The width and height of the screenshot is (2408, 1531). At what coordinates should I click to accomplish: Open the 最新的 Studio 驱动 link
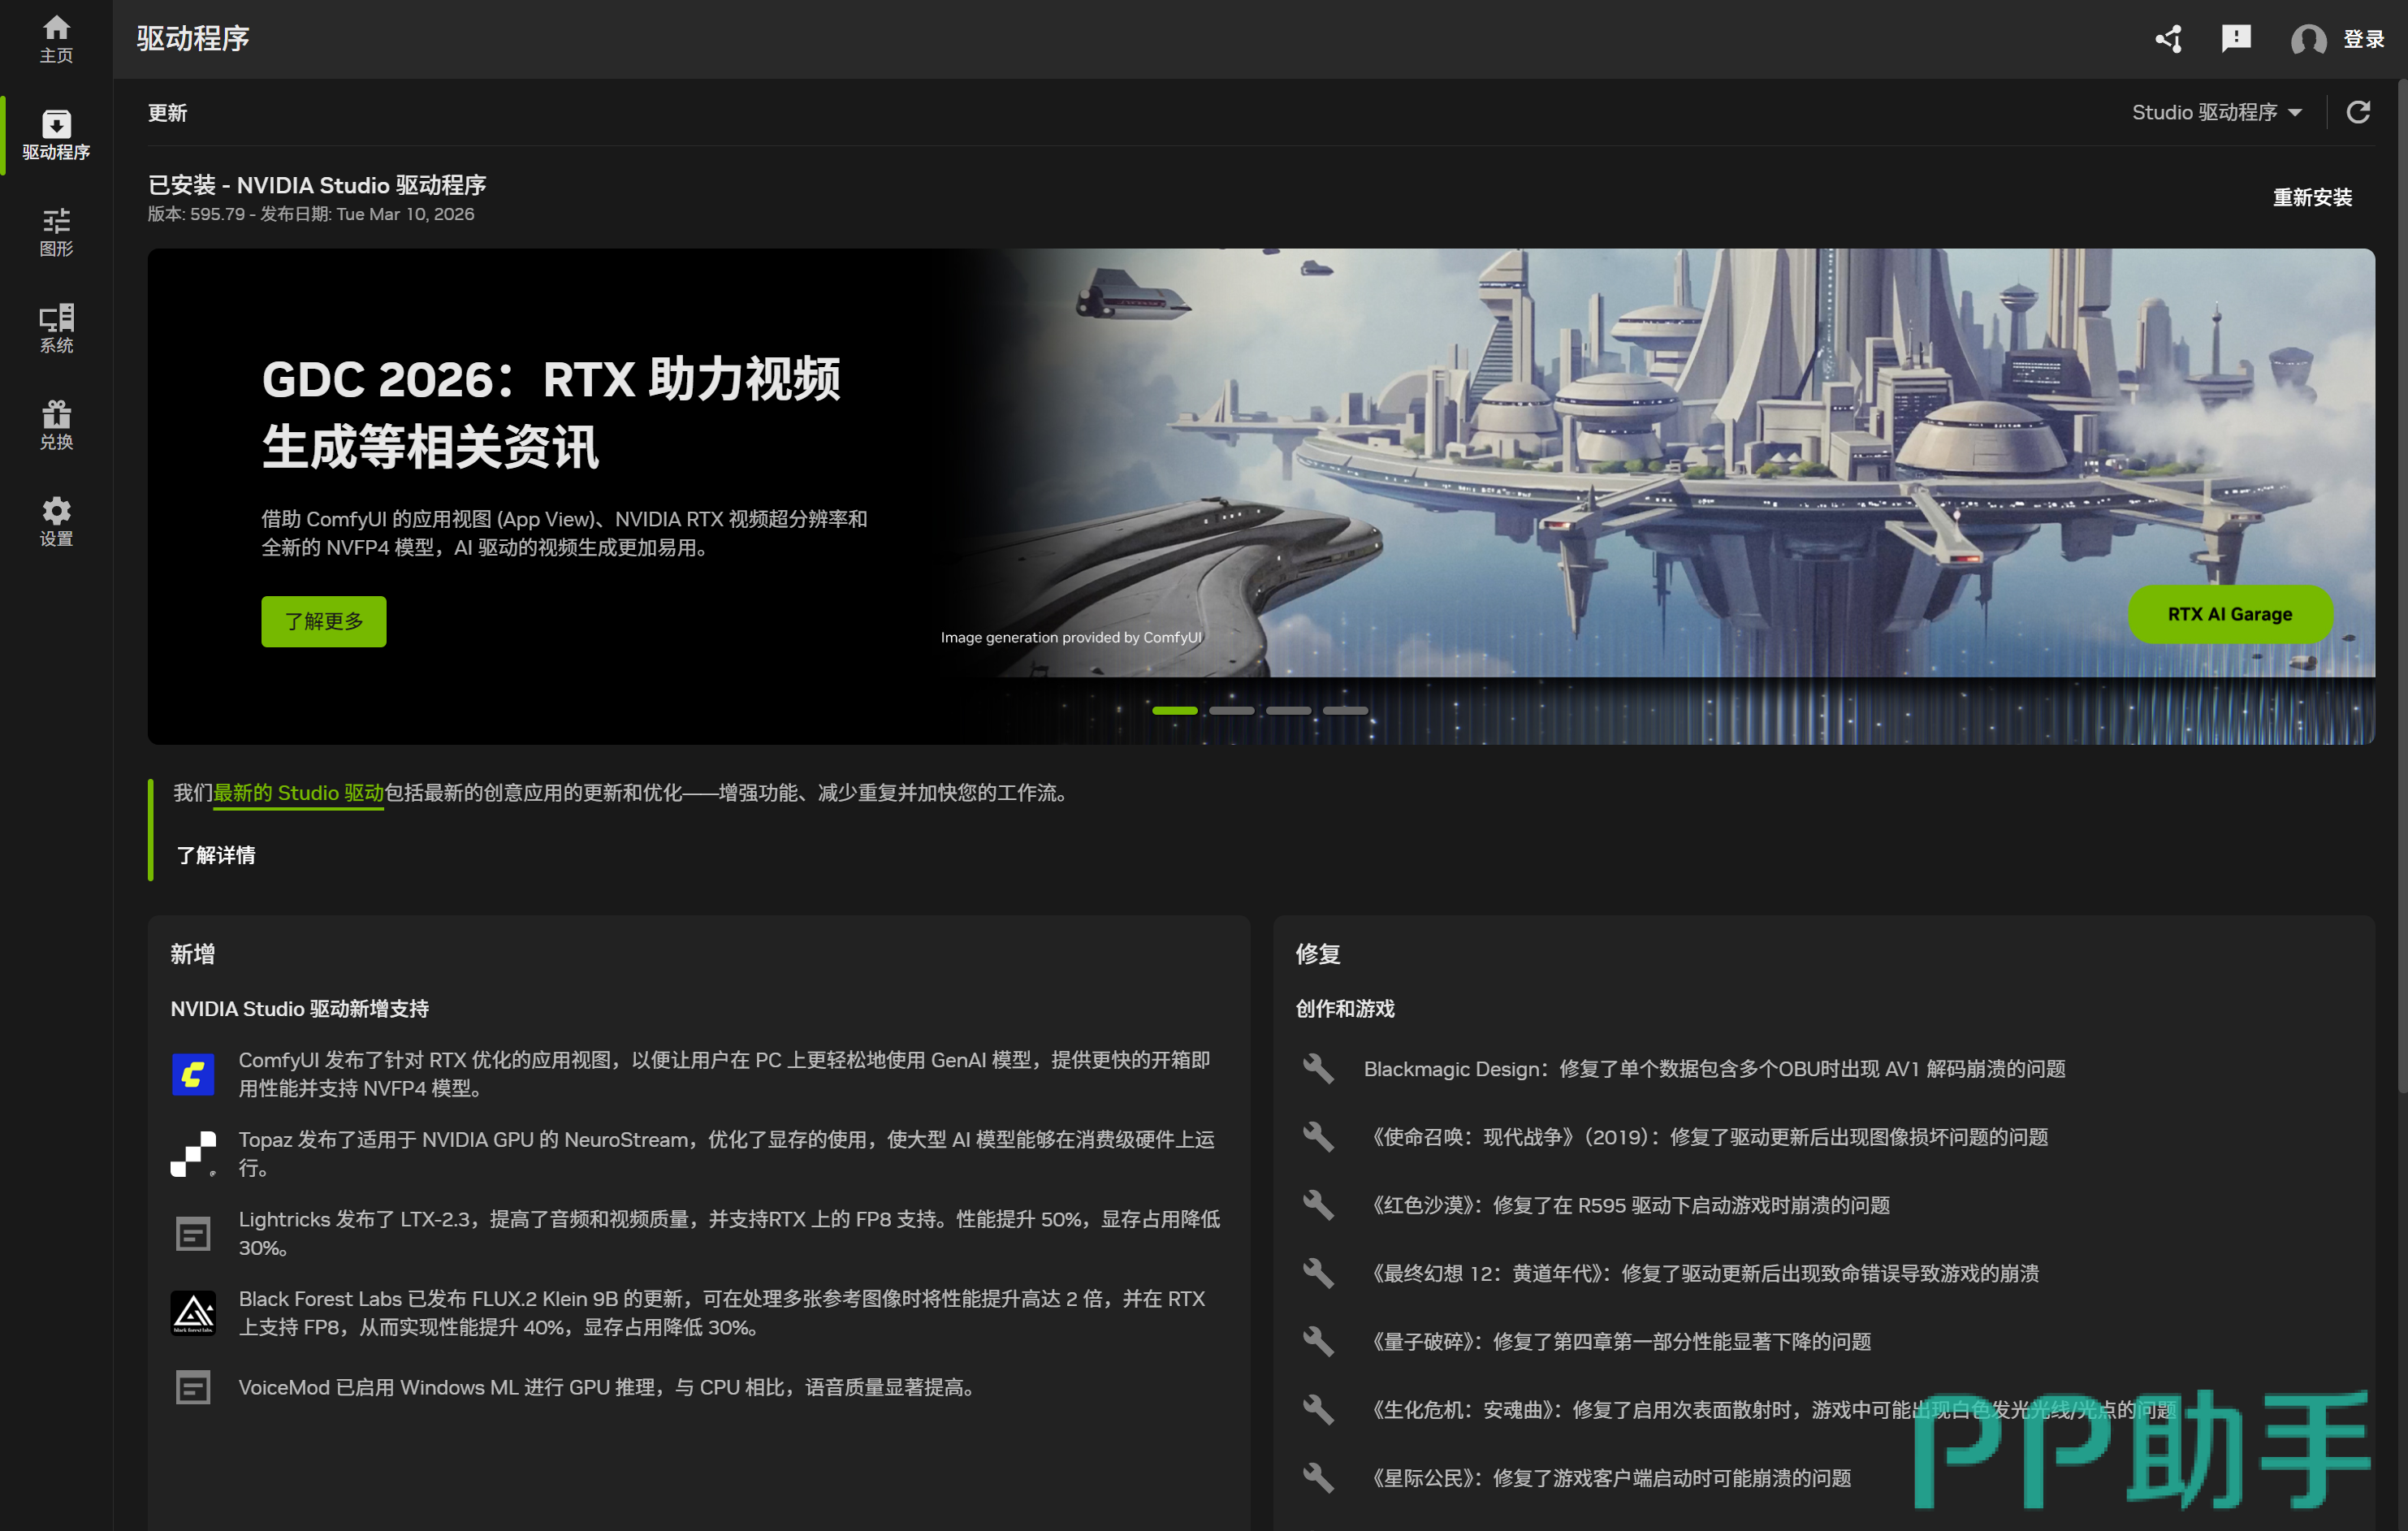click(298, 793)
